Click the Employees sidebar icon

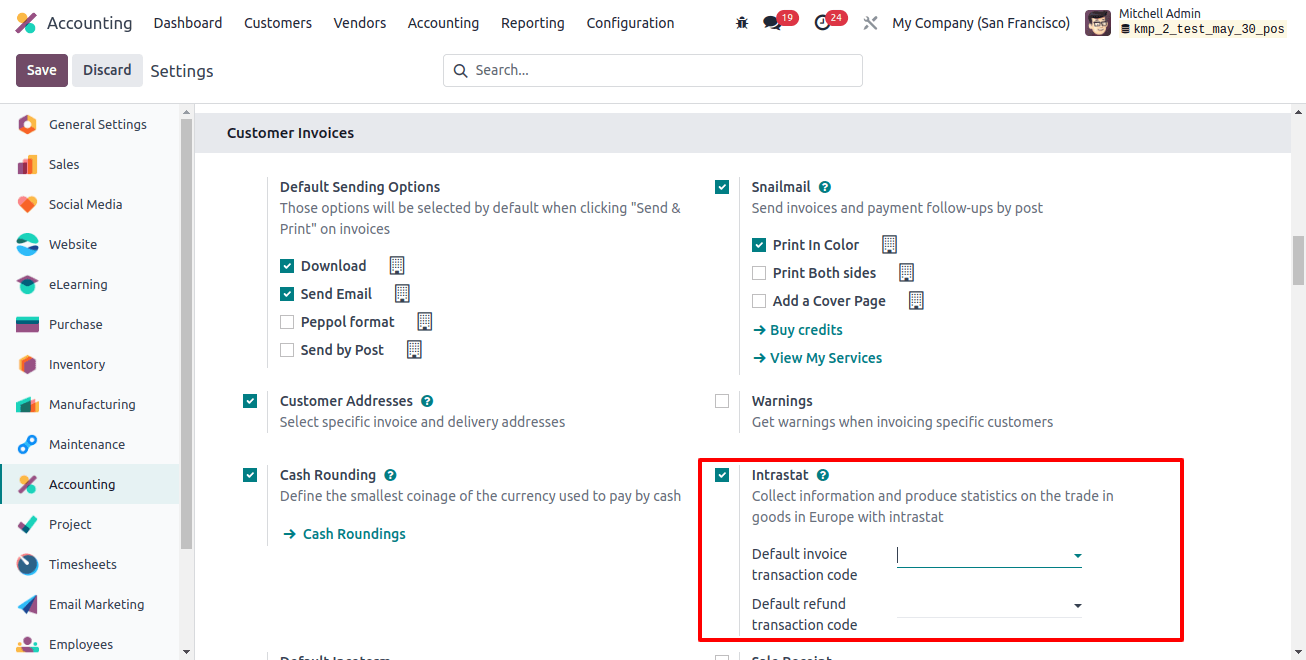point(28,645)
